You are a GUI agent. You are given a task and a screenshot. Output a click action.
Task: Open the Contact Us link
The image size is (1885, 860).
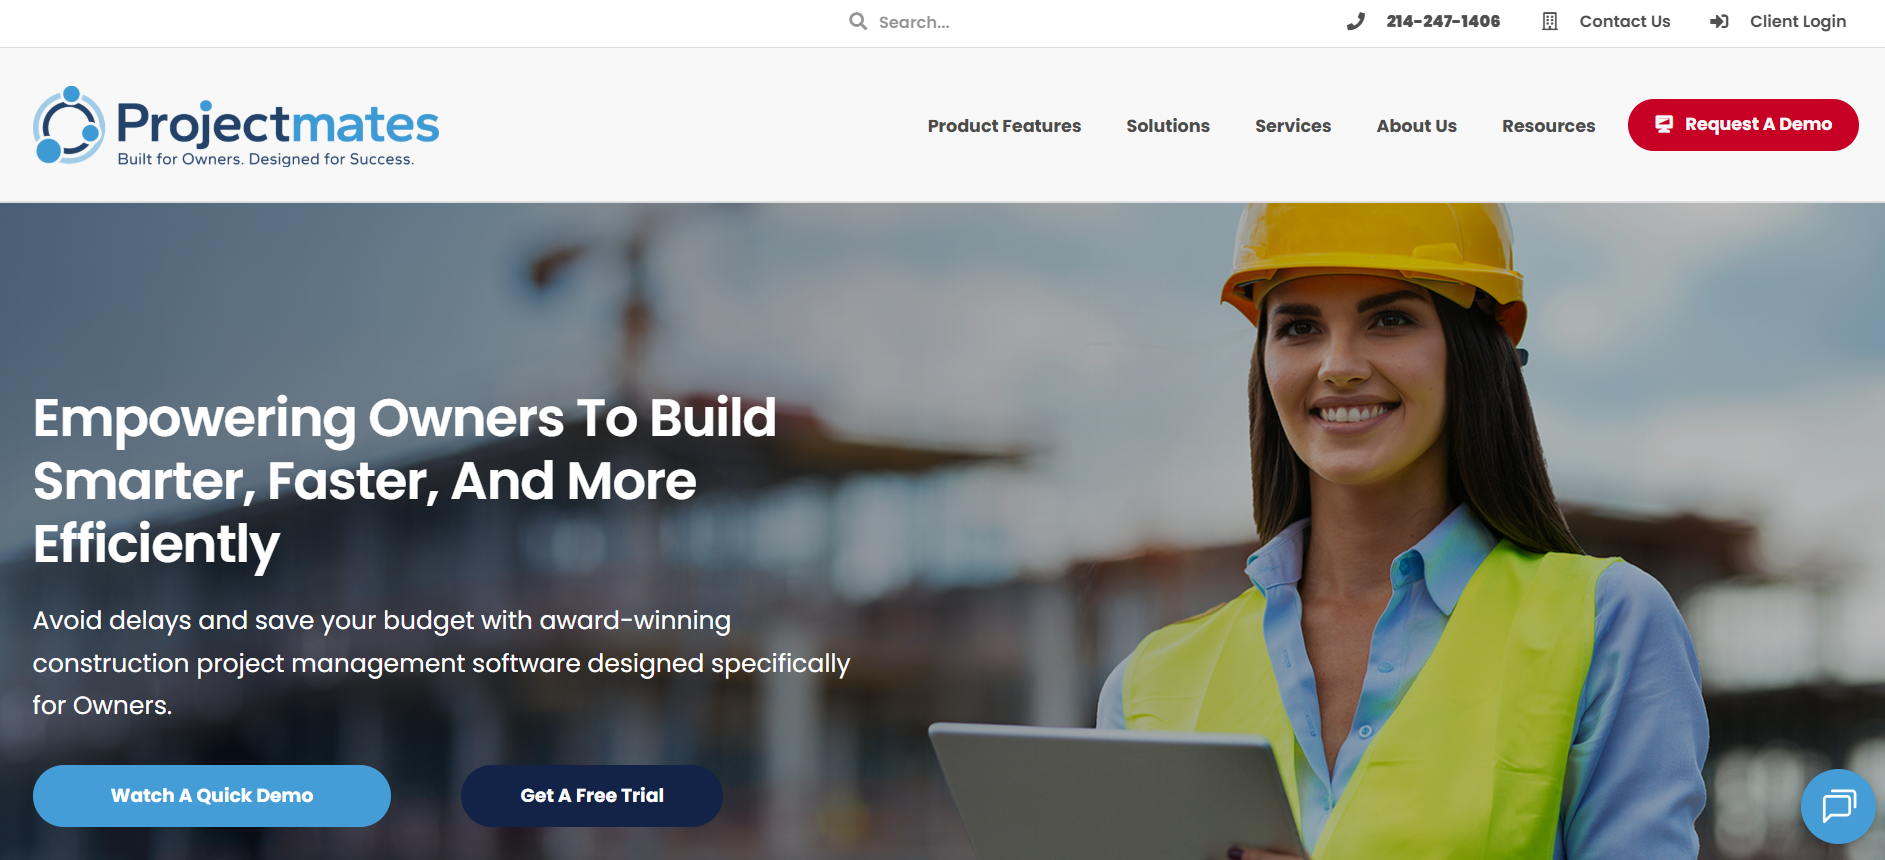(x=1625, y=21)
